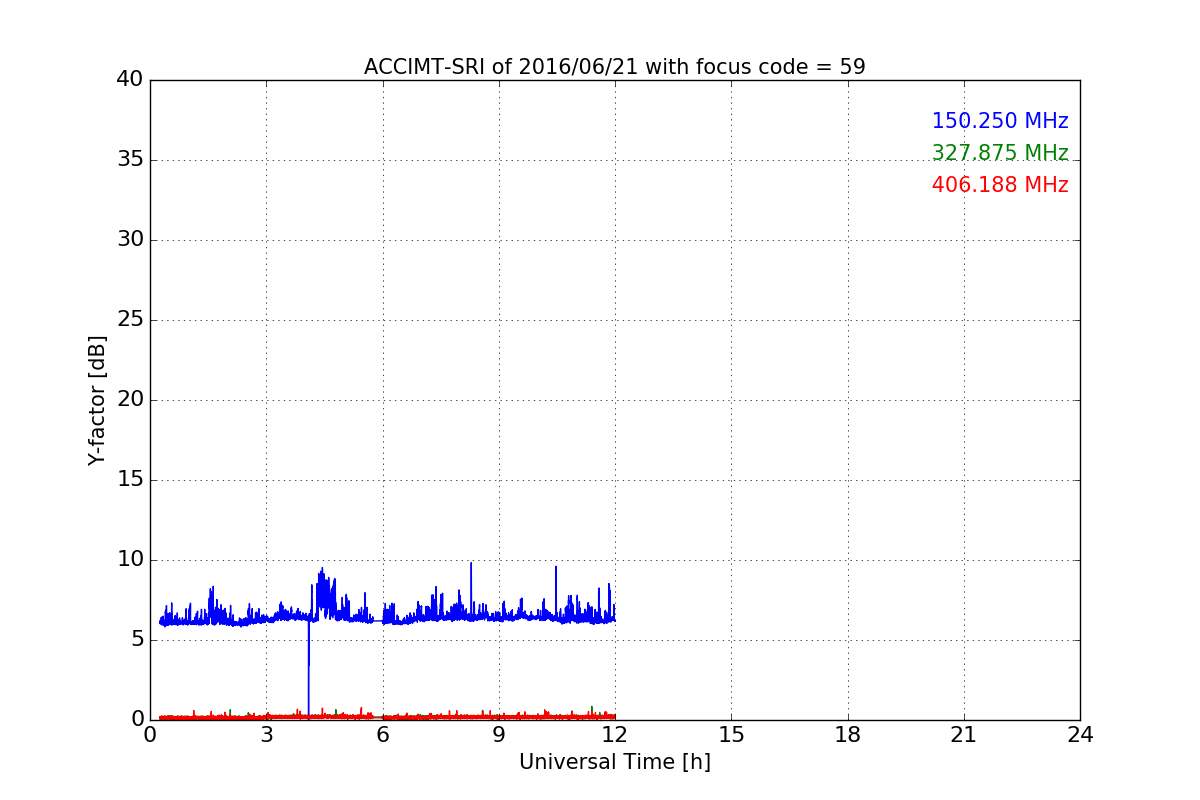Image resolution: width=1200 pixels, height=800 pixels.
Task: Click x-axis tick label 12
Action: tap(615, 736)
